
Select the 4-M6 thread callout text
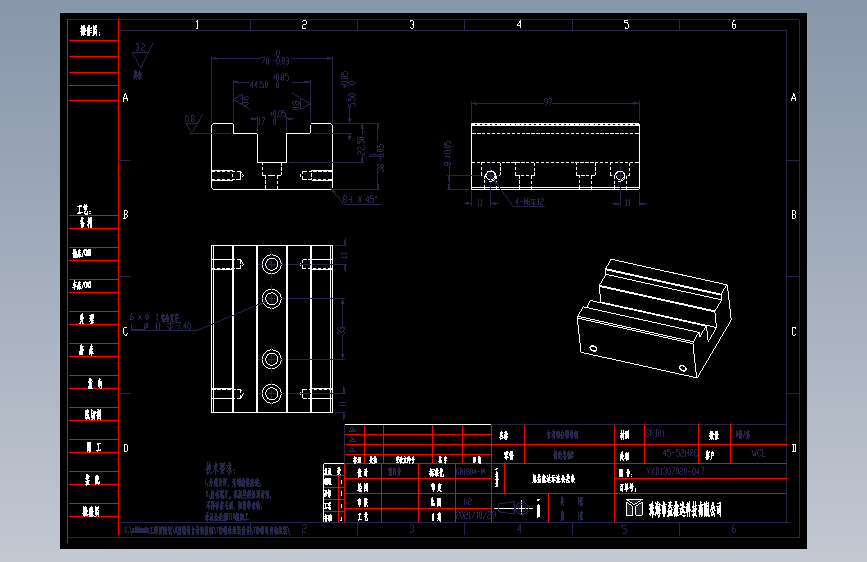point(529,202)
